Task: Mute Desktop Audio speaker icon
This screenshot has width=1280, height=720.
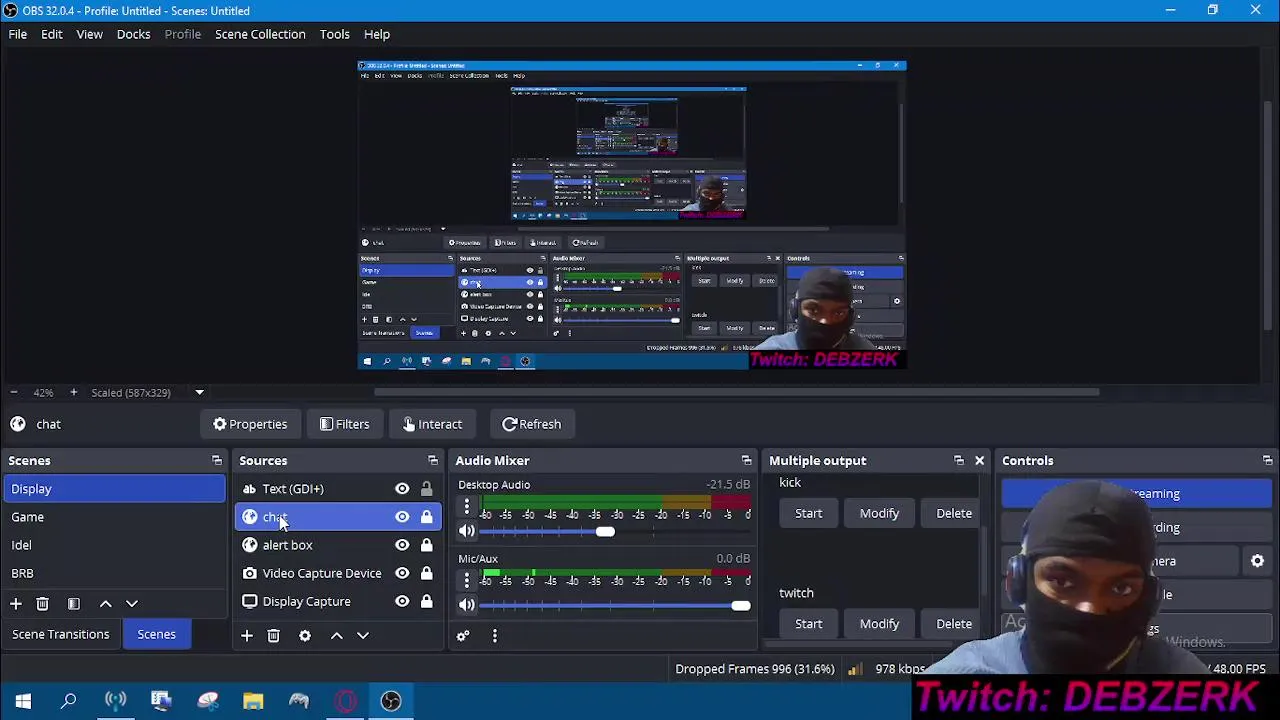Action: pos(466,531)
